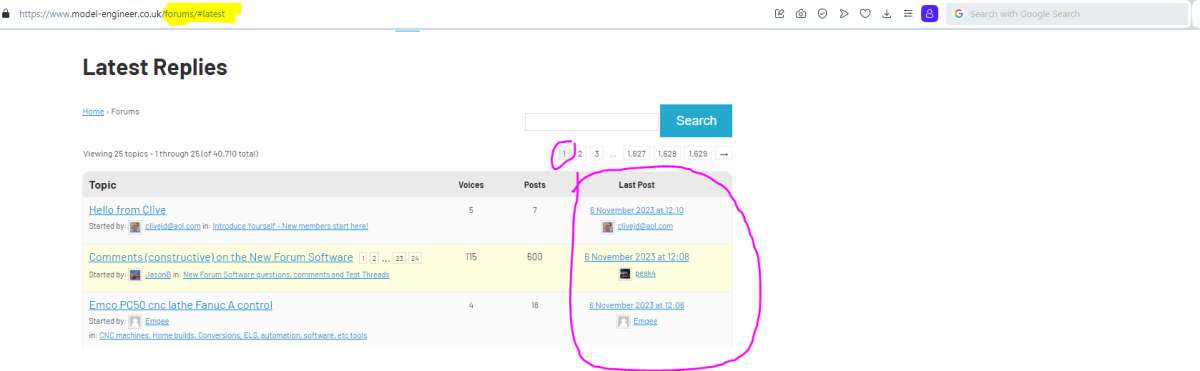
Task: Click 'Viewing 25 topics' summary text
Action: [x=171, y=154]
